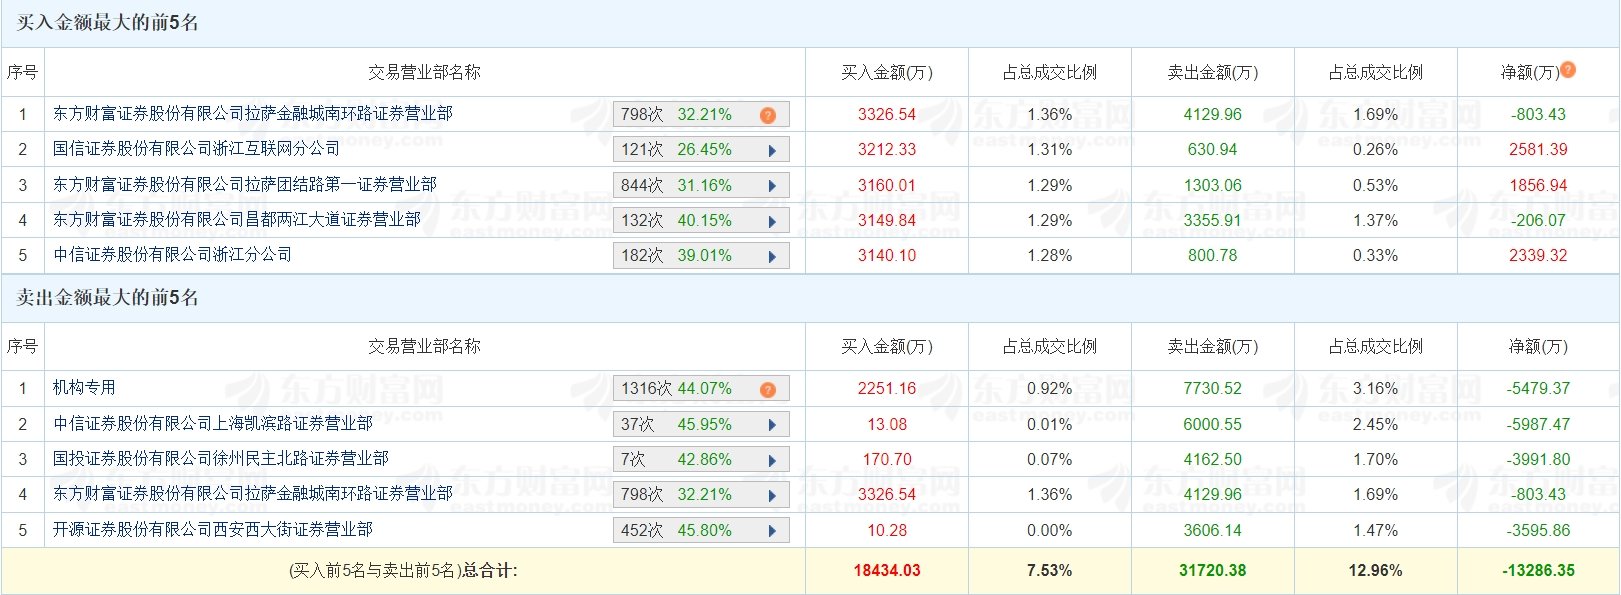The height and width of the screenshot is (595, 1621).
Task: Click the net amount 2581.39
Action: coord(1539,150)
